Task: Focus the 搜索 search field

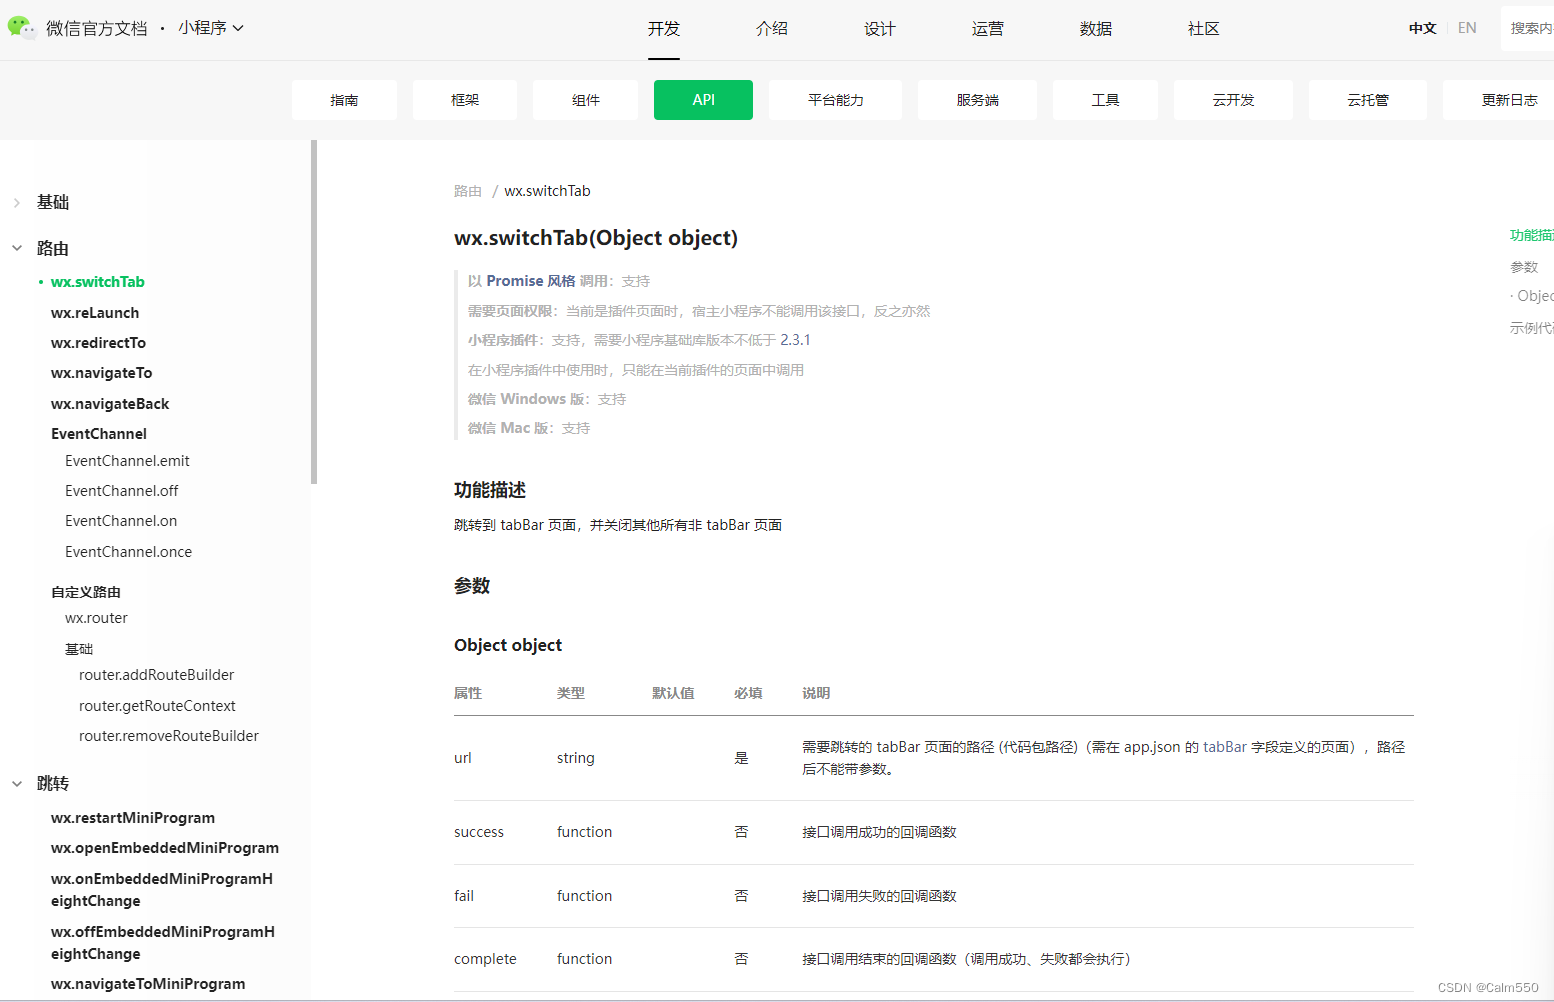Action: point(1528,28)
